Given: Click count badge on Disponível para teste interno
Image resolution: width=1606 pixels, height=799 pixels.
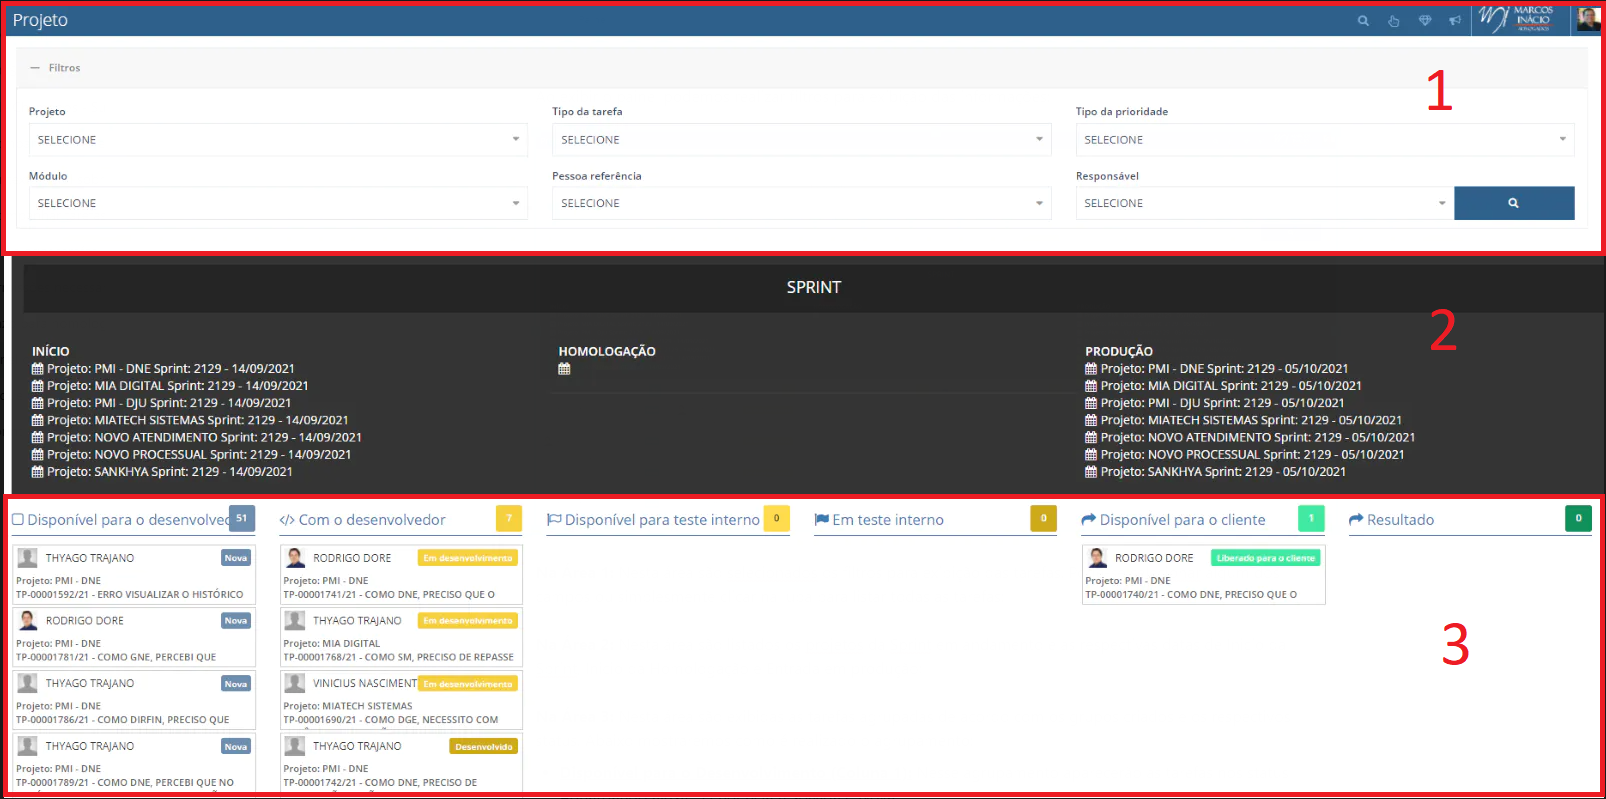Looking at the screenshot, I should click(x=777, y=518).
